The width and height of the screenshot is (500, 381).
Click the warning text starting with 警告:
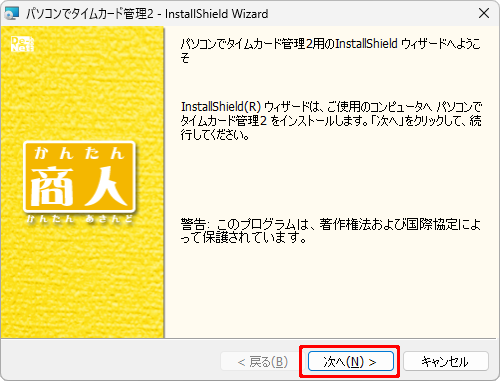coord(330,231)
